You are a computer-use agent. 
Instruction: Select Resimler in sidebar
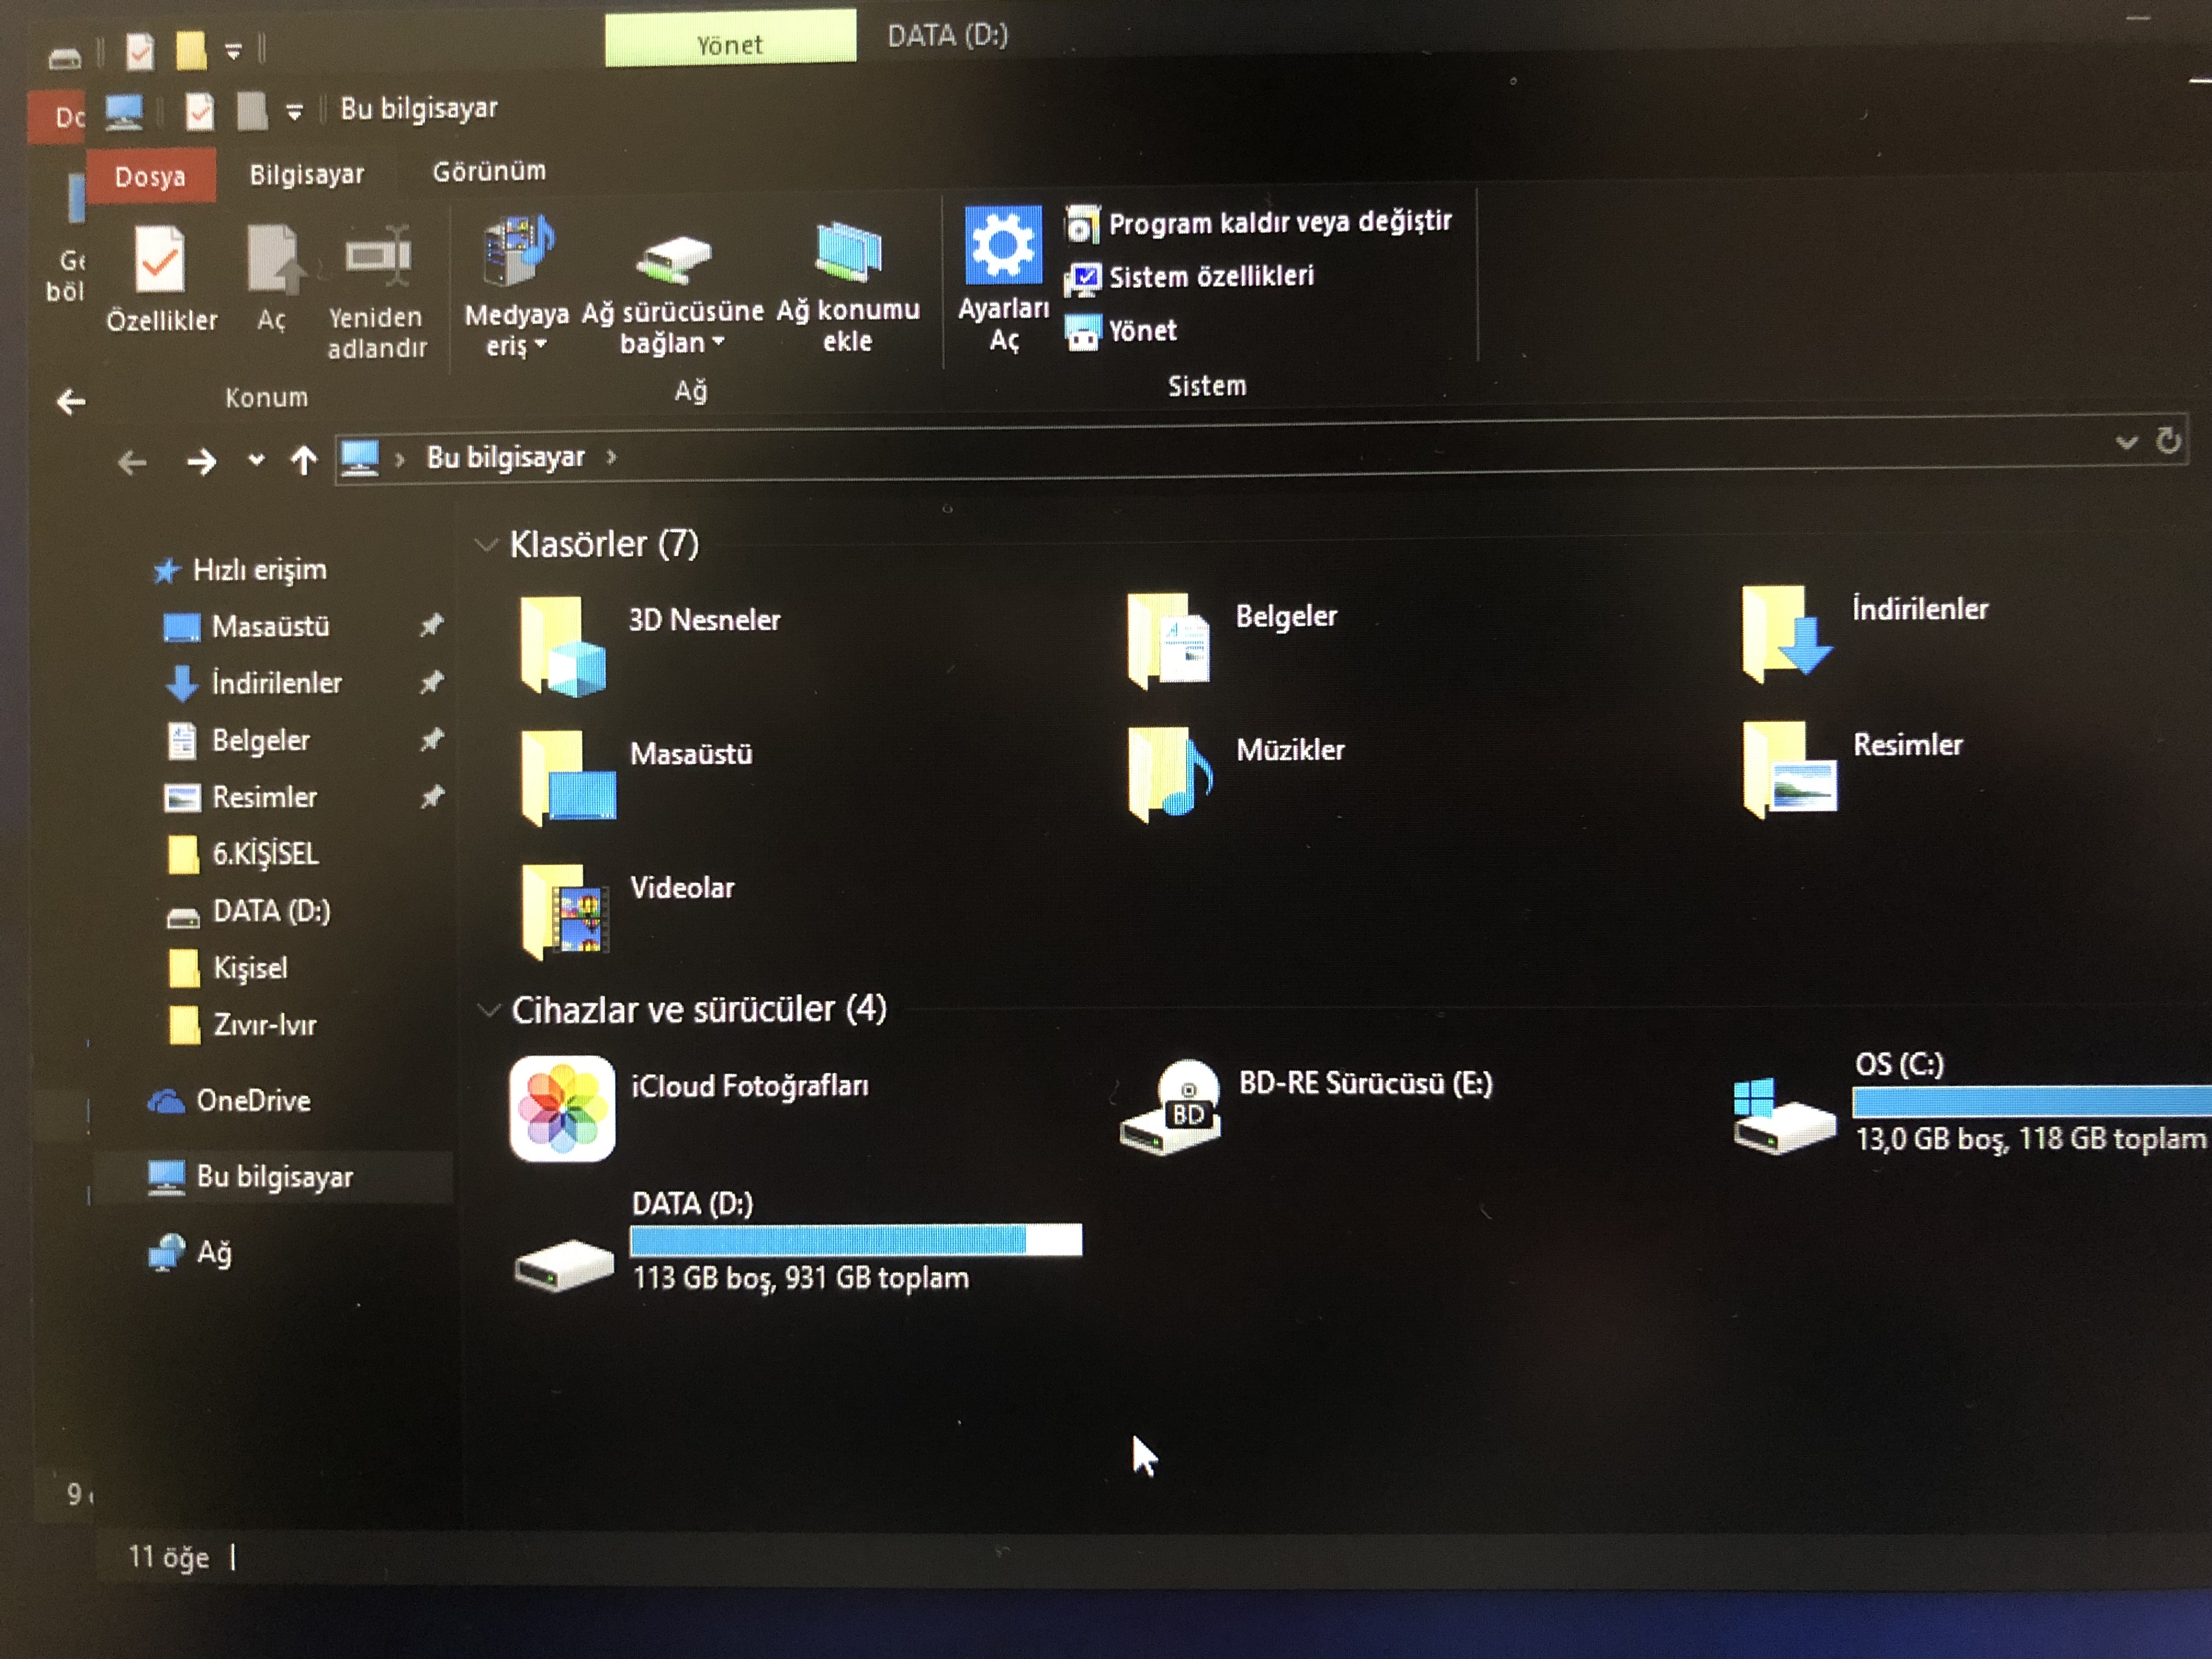[241, 798]
